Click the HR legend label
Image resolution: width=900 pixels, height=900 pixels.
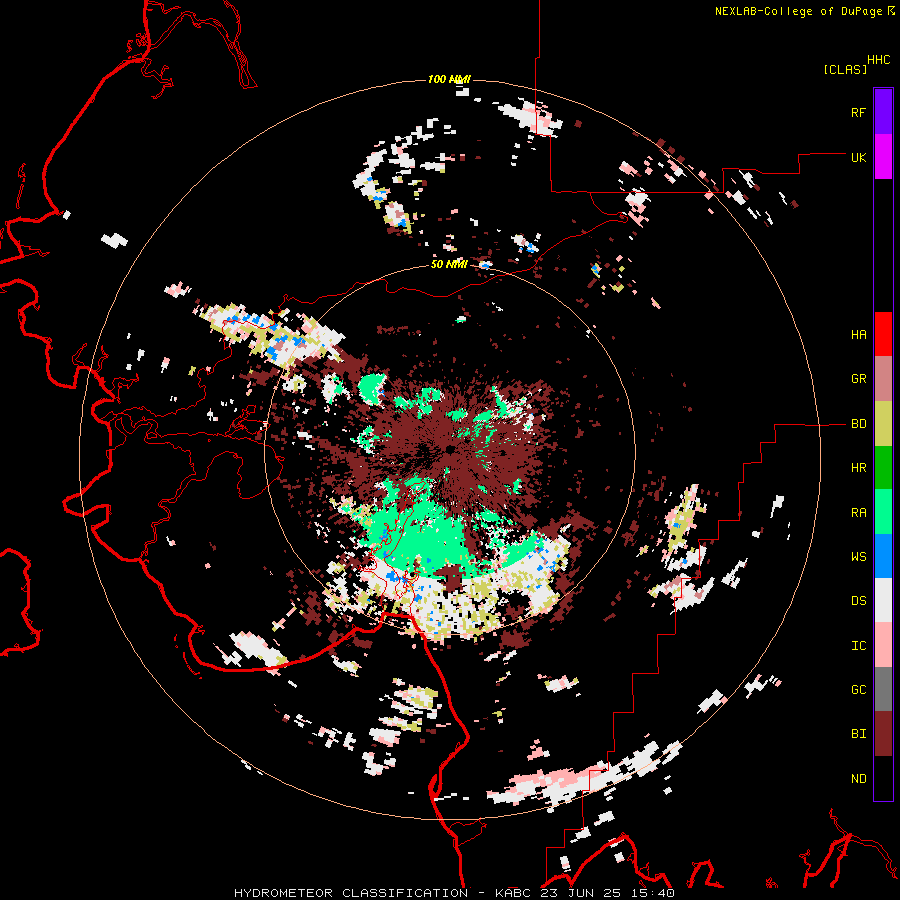[858, 468]
